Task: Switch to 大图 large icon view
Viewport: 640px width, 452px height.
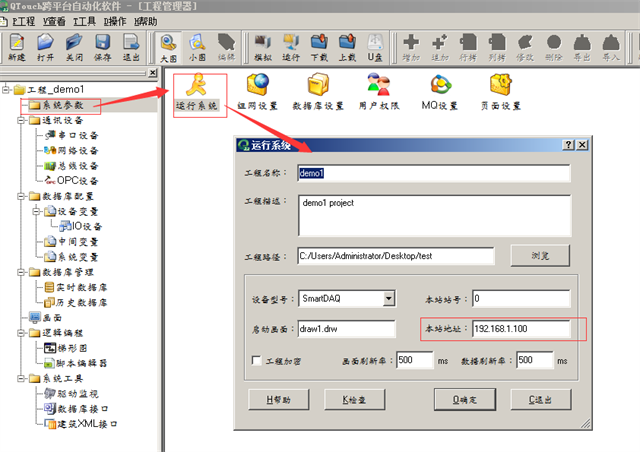Action: [168, 46]
